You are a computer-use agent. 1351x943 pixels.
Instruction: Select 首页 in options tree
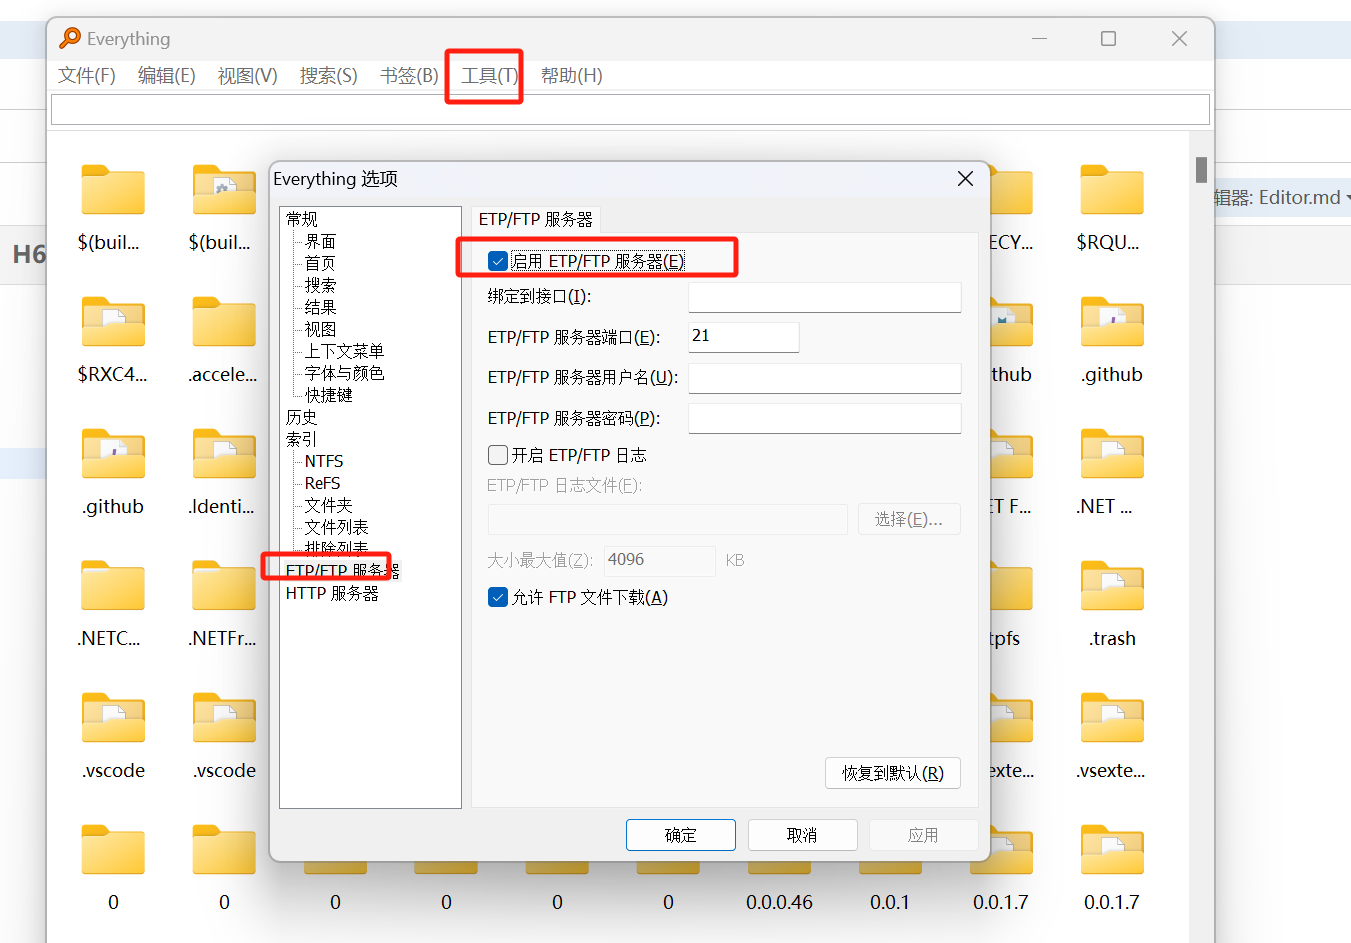[320, 263]
